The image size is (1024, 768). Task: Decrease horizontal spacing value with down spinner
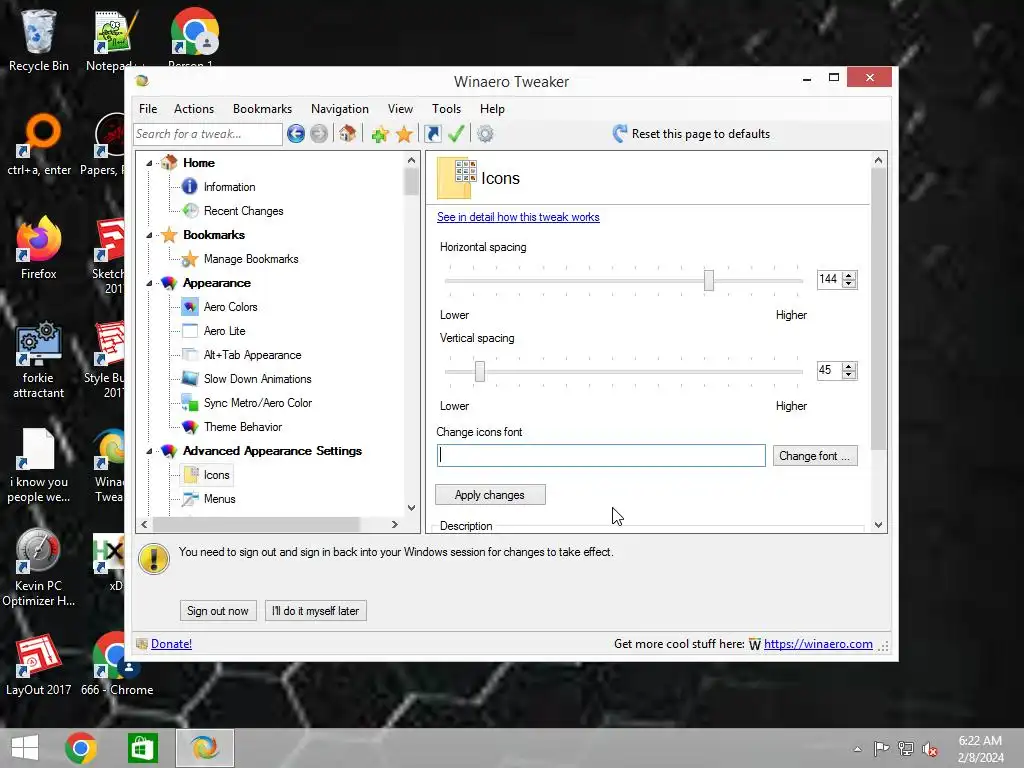(848, 284)
